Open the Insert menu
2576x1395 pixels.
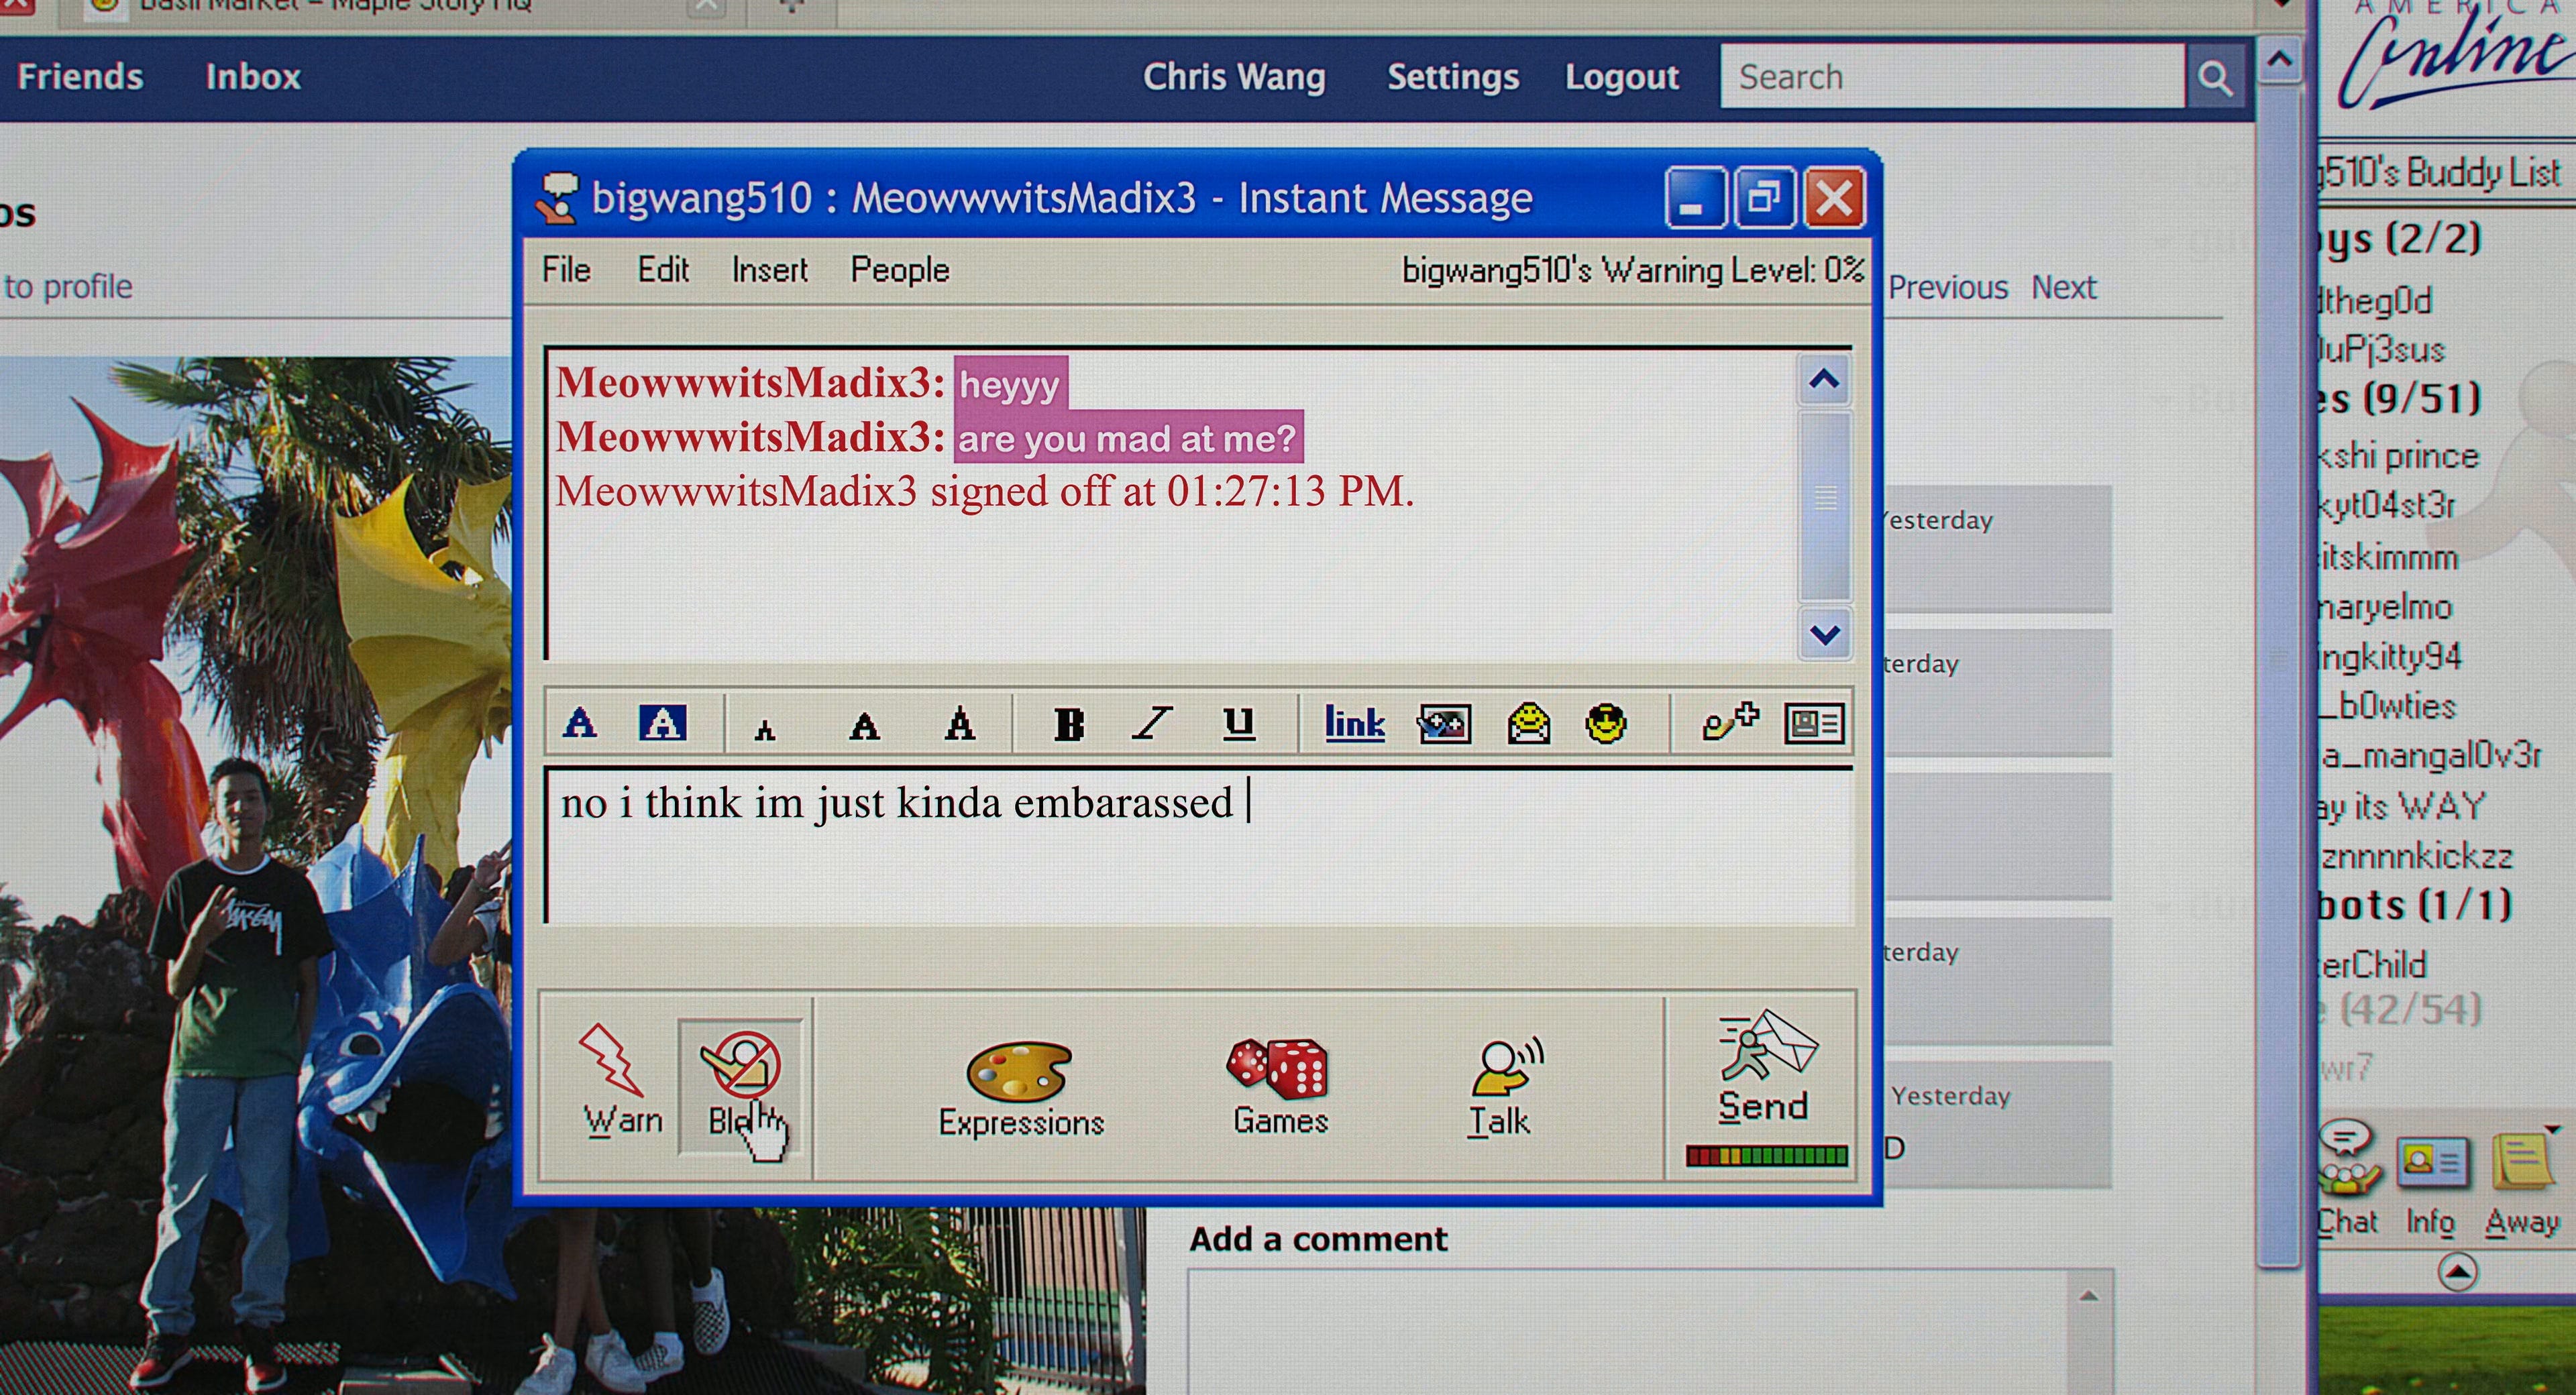769,270
